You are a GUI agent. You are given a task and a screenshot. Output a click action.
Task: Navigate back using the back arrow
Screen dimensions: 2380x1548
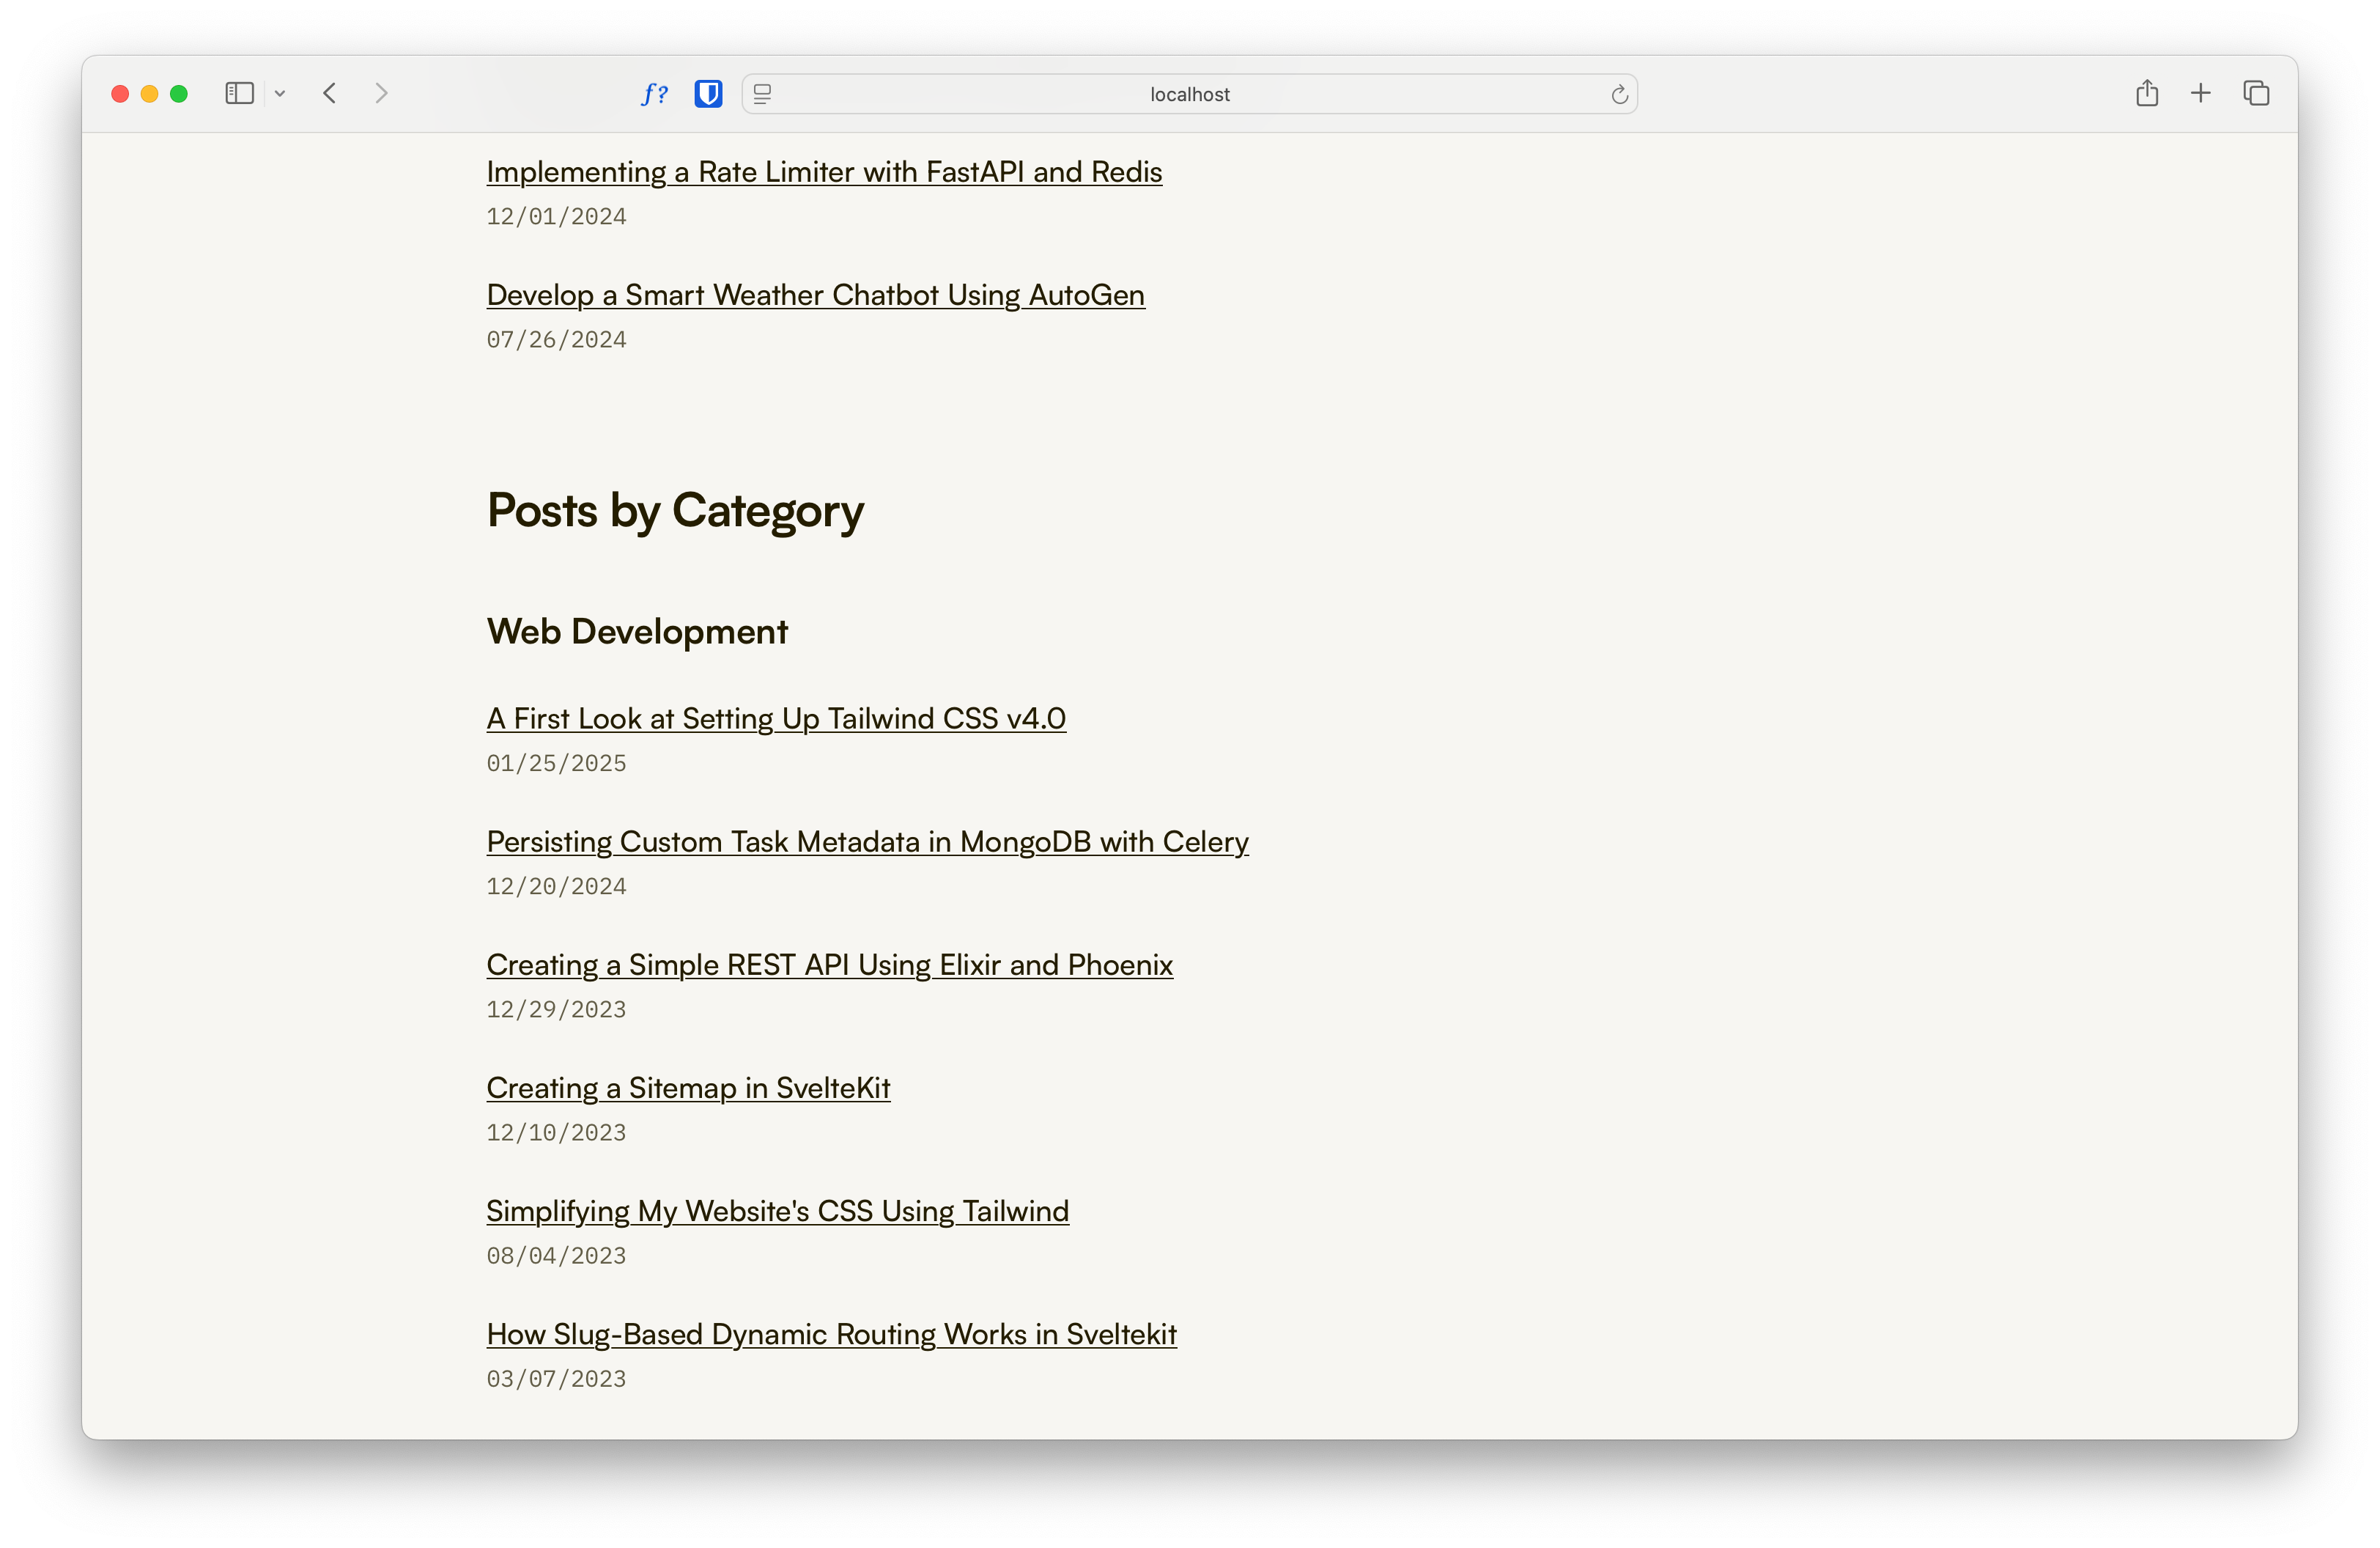(330, 93)
